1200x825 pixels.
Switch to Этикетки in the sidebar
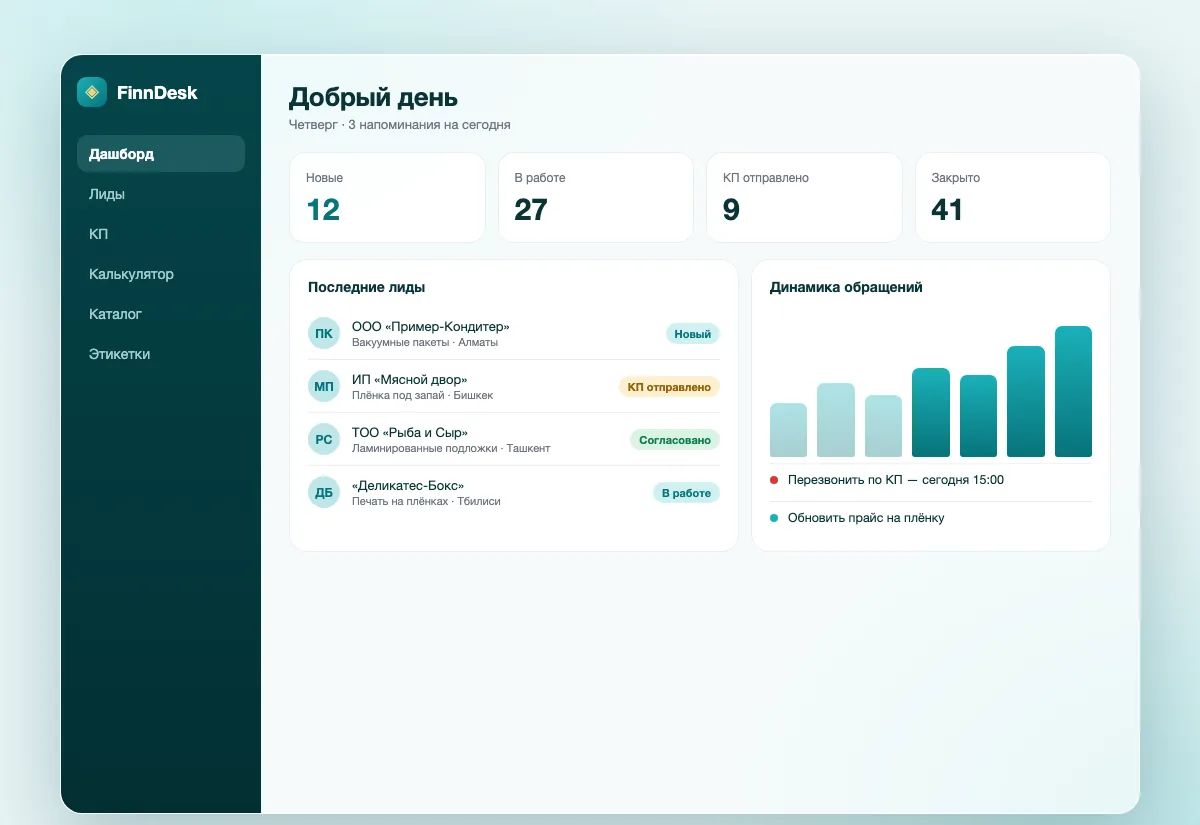click(x=161, y=354)
